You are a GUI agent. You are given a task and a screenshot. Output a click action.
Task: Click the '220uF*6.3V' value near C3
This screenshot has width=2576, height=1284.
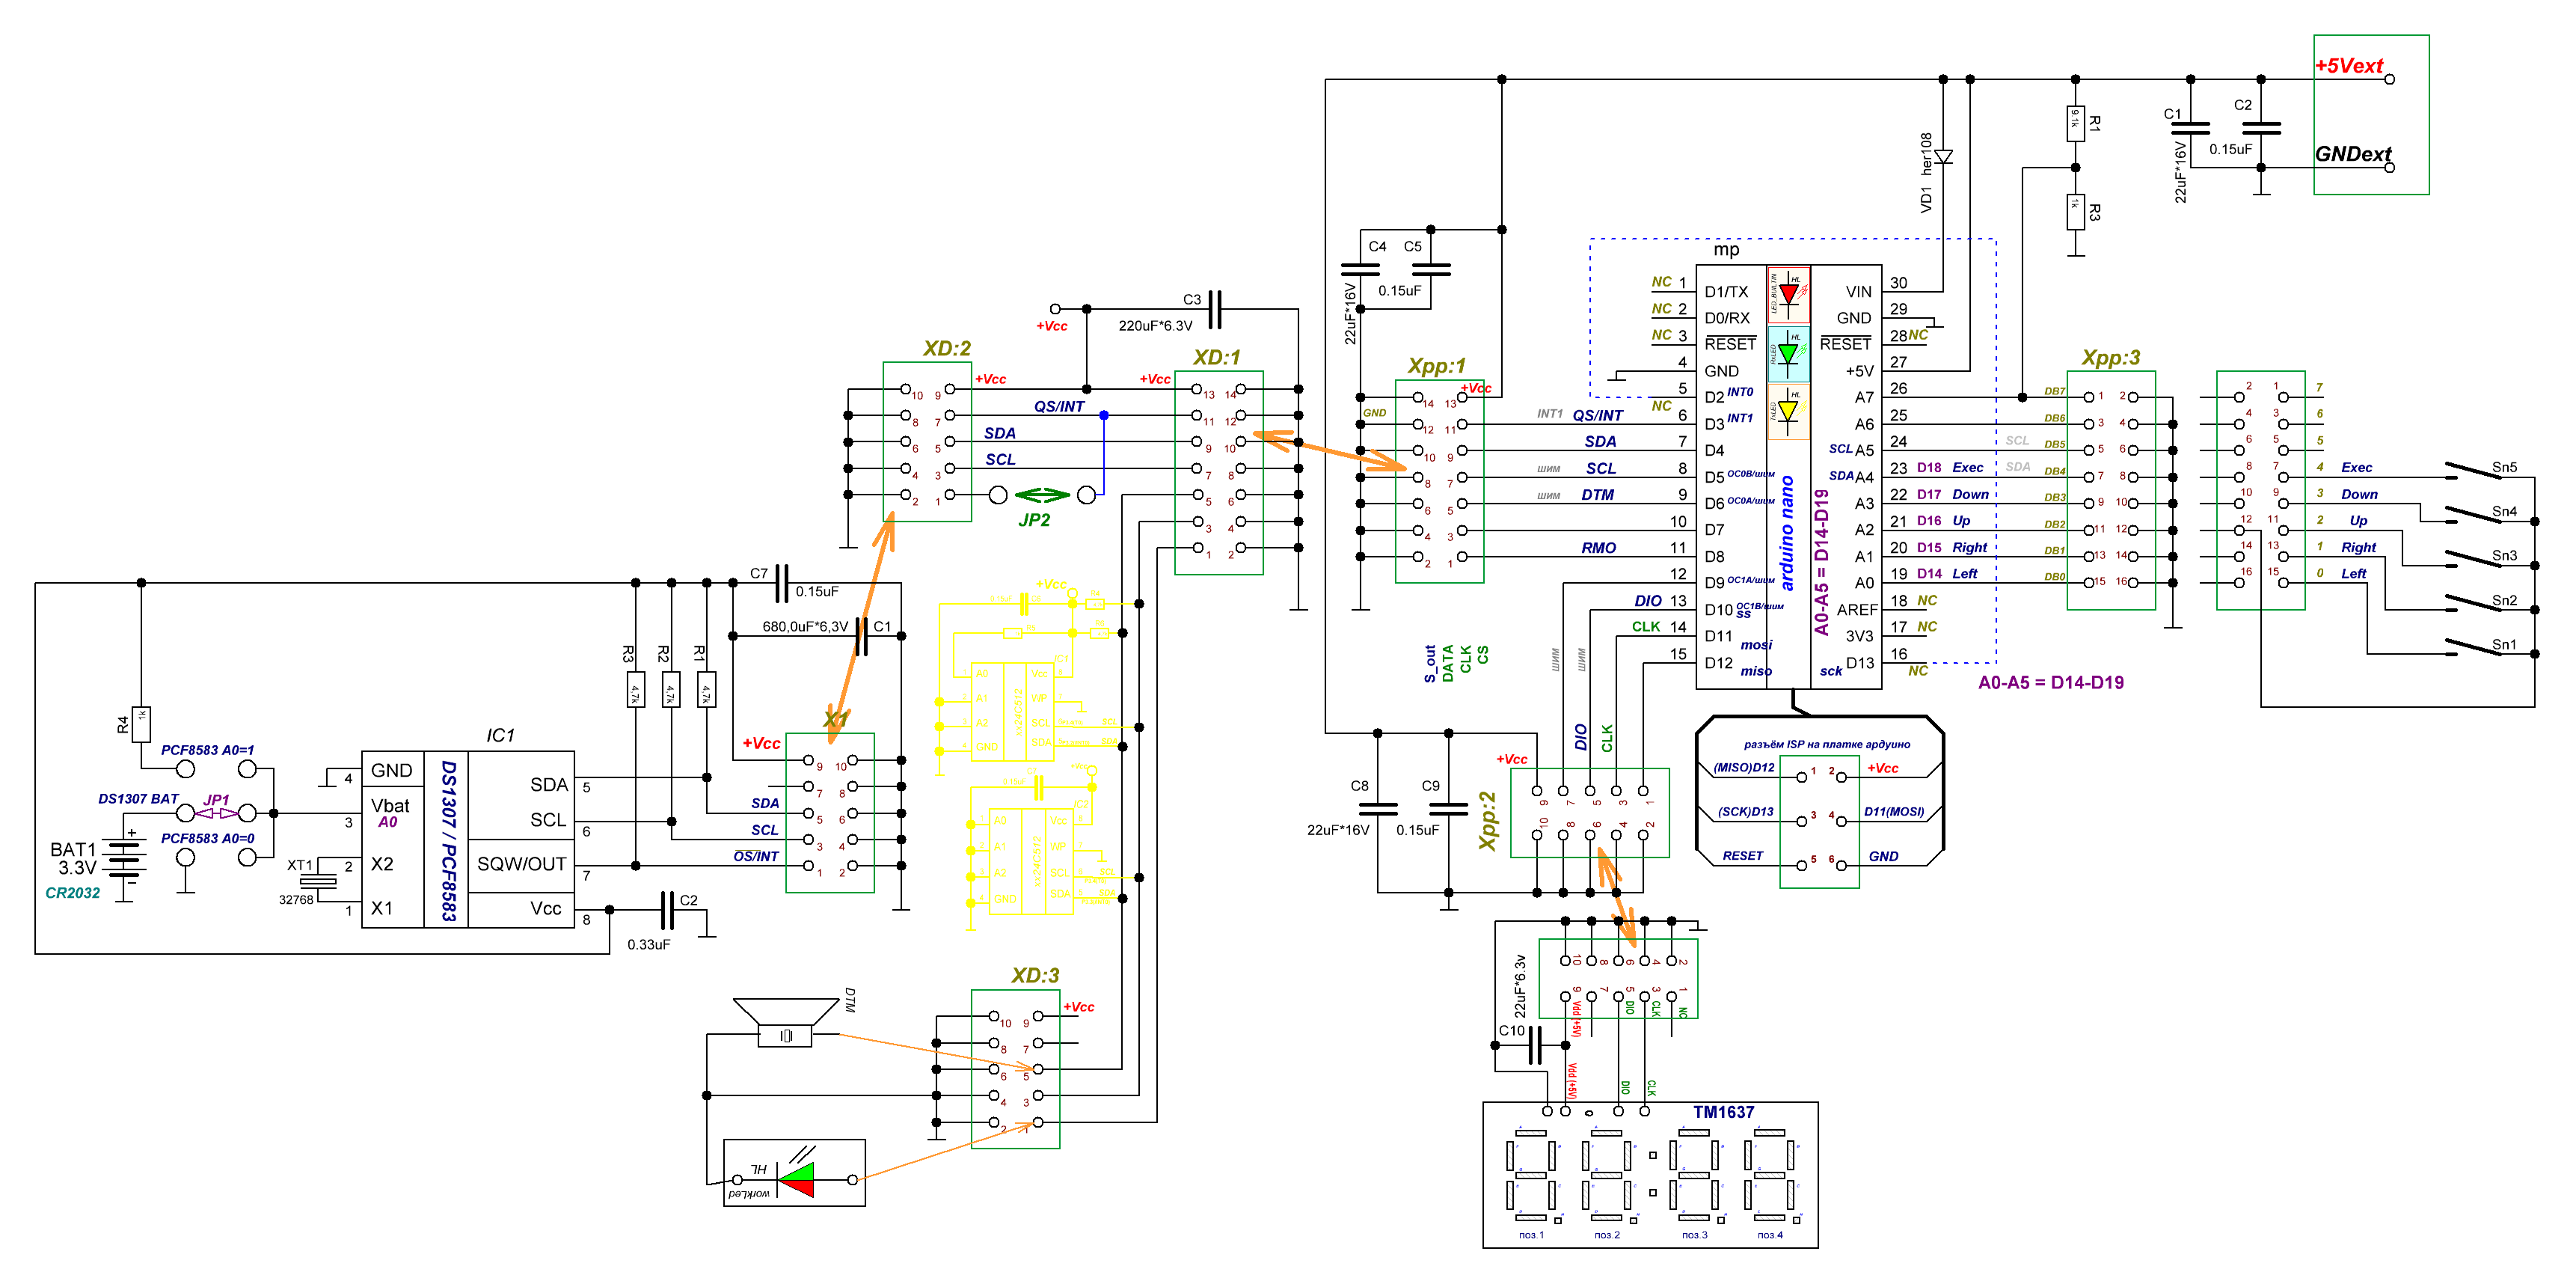pyautogui.click(x=1155, y=326)
